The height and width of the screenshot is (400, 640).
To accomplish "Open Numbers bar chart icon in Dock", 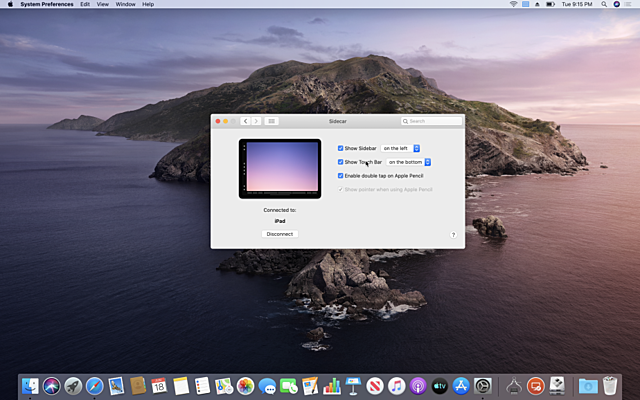I will pos(332,386).
